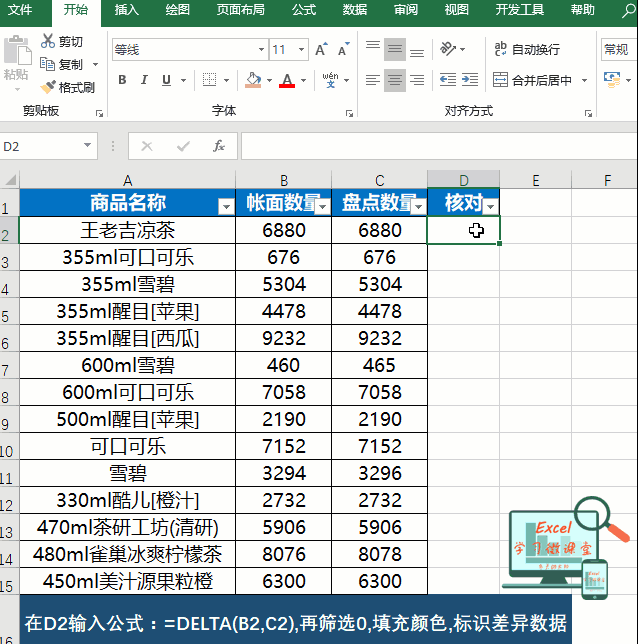Screen dimensions: 638x644
Task: Click the Insert Function fx icon
Action: coord(219,146)
